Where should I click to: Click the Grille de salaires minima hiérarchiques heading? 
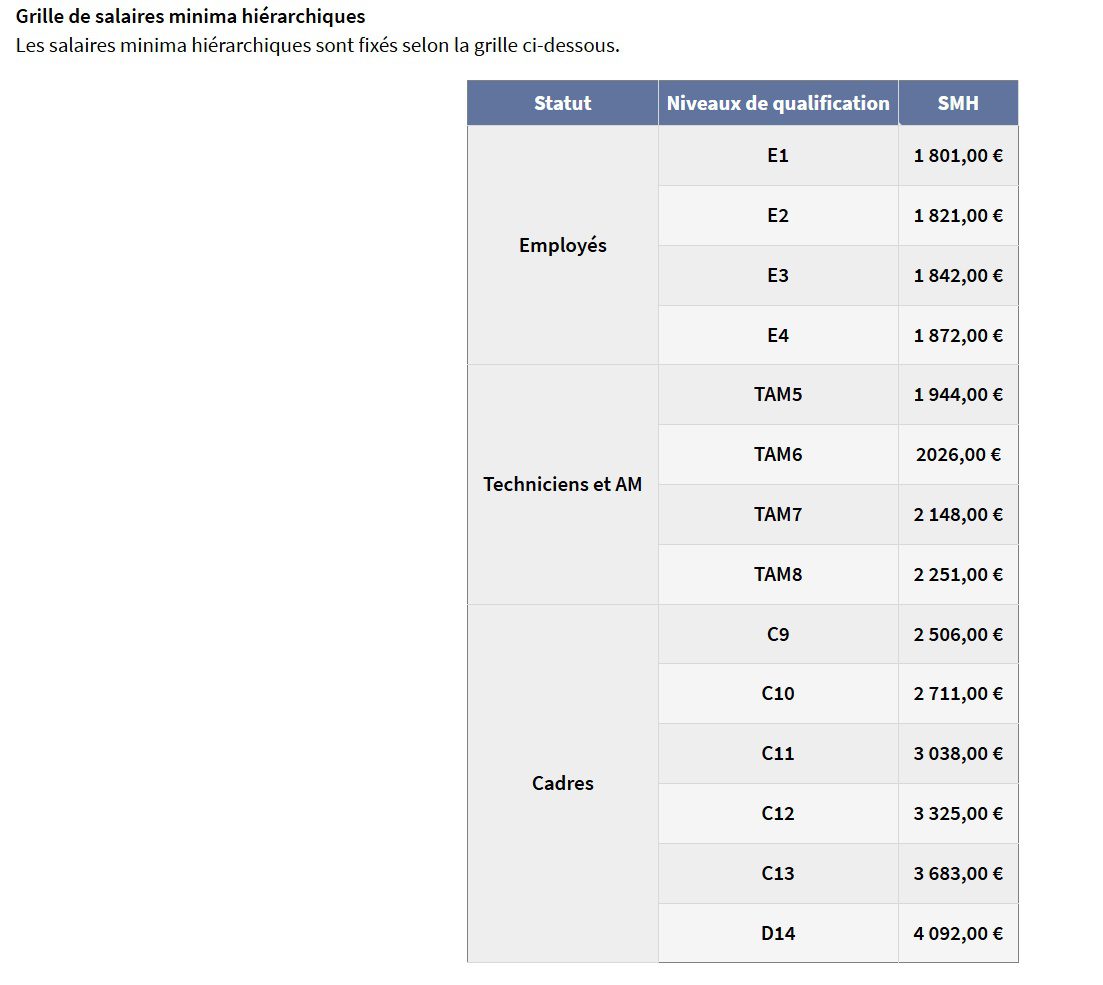[x=191, y=16]
